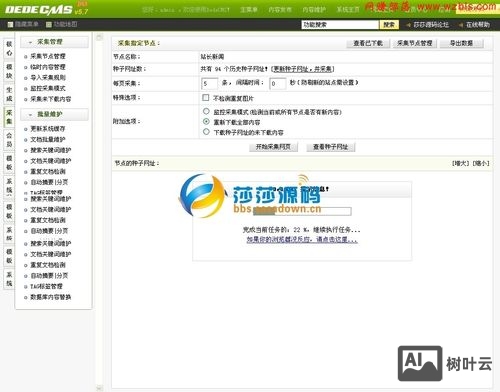Viewport: 500px width, 392px height.
Task: Open the 主菜单 top menu
Action: coord(249,10)
